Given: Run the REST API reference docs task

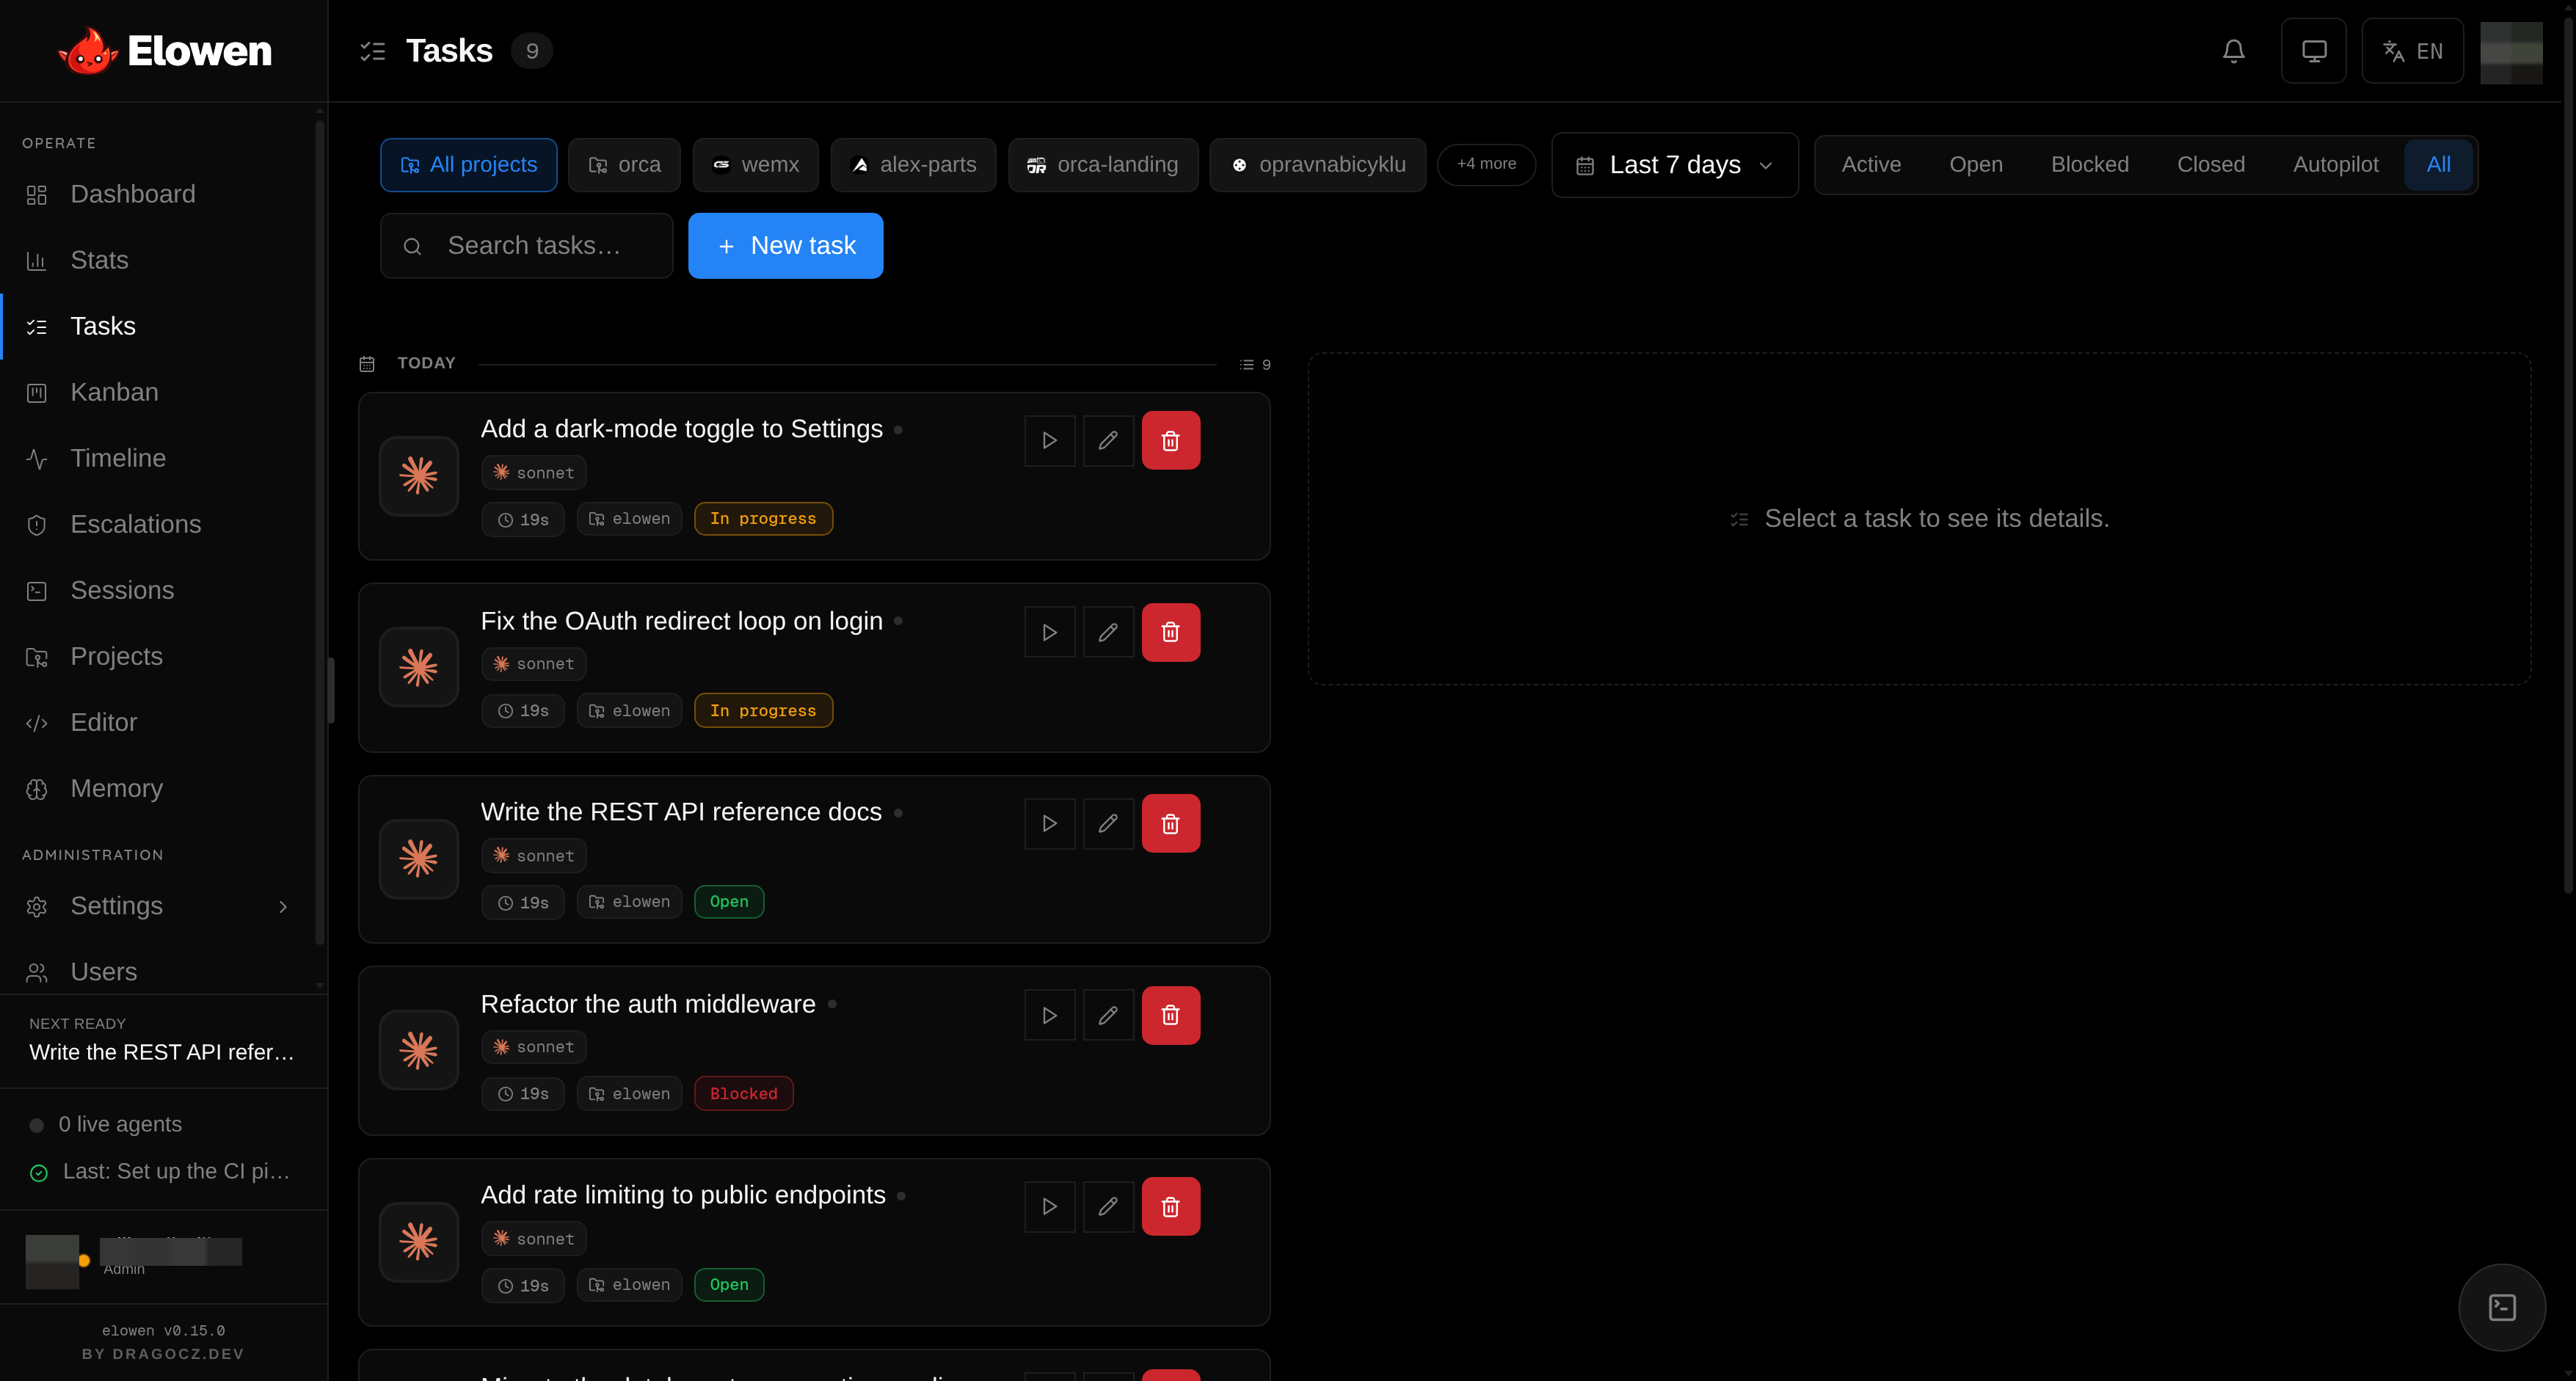Looking at the screenshot, I should tap(1049, 824).
